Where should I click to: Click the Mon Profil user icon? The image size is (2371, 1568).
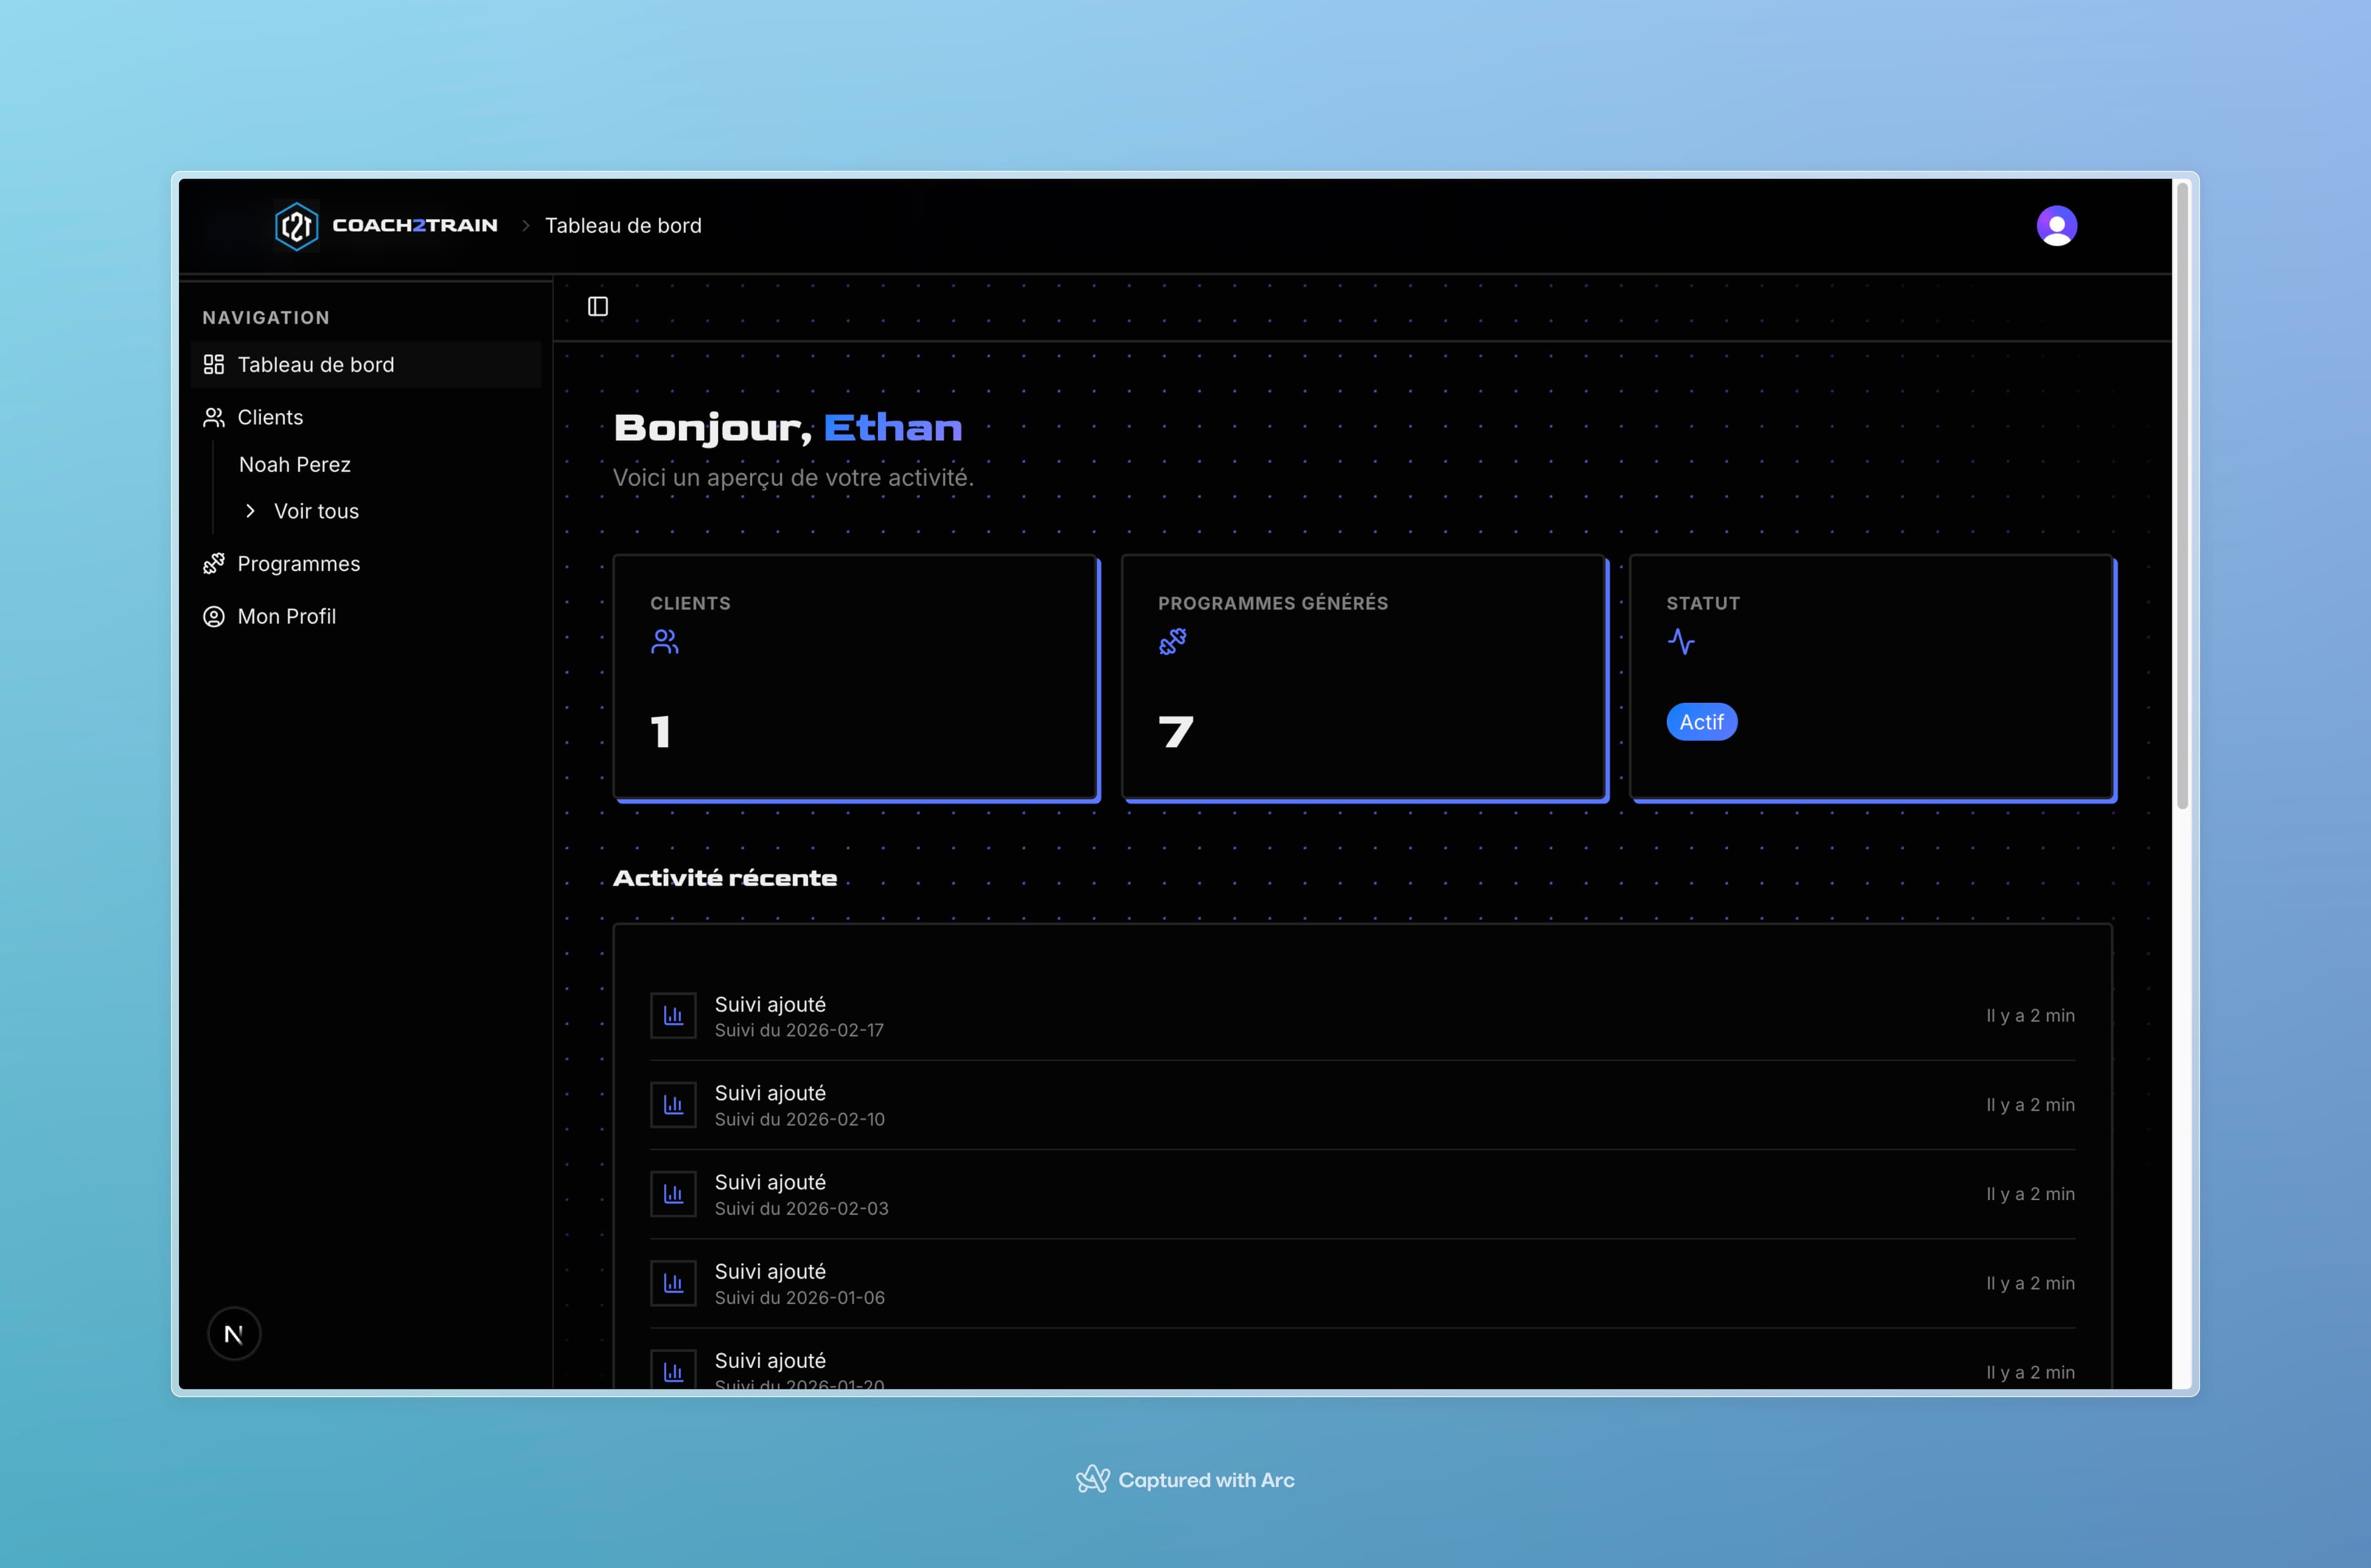(x=214, y=617)
